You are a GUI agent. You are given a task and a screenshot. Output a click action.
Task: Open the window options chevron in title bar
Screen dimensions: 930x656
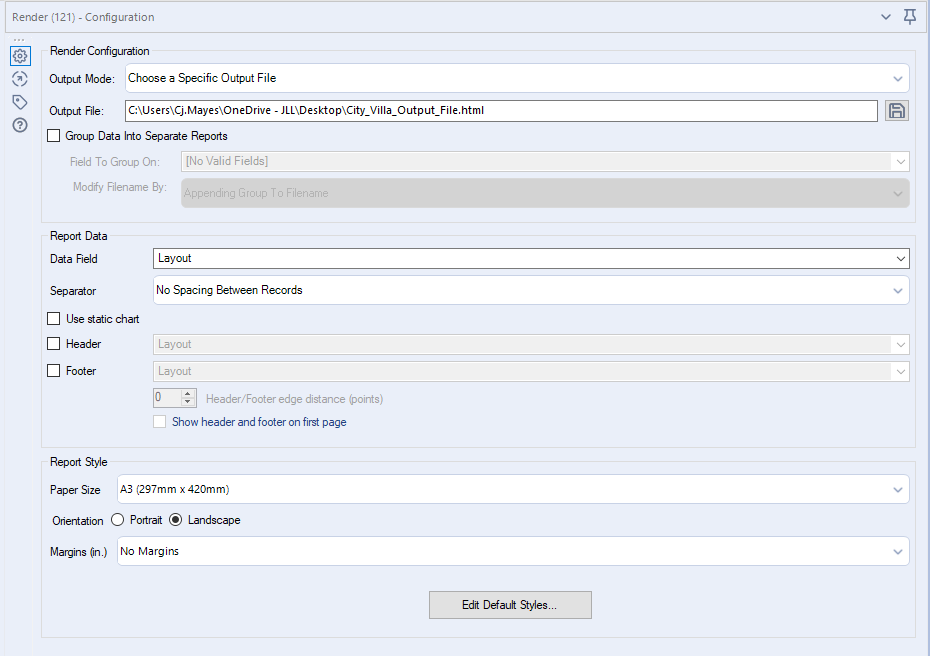(x=885, y=17)
